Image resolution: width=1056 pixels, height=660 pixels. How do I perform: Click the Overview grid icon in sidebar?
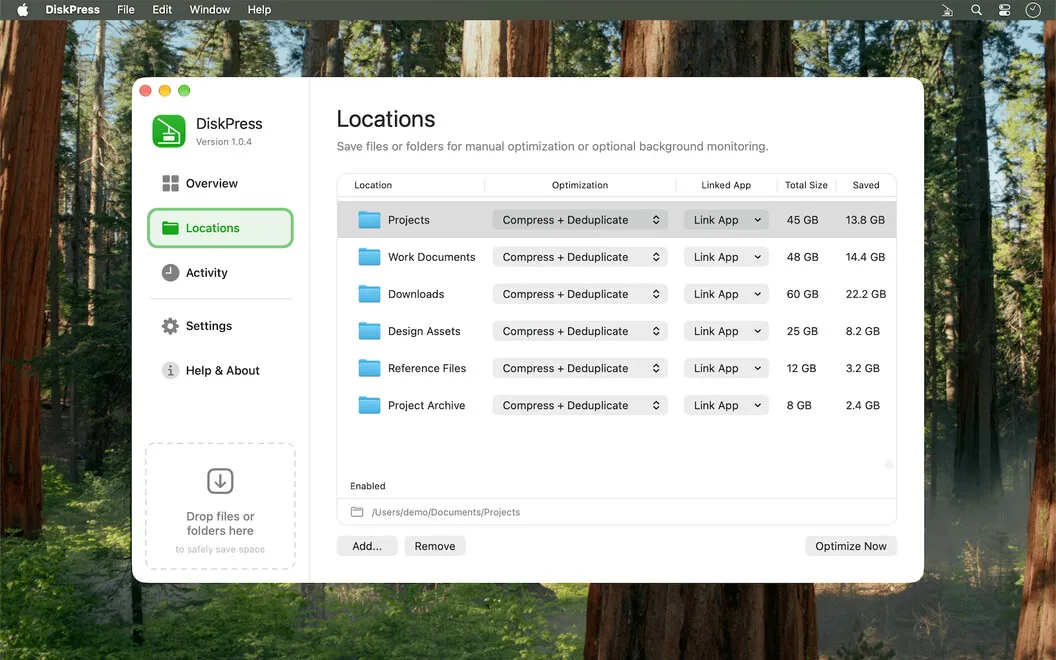[170, 183]
